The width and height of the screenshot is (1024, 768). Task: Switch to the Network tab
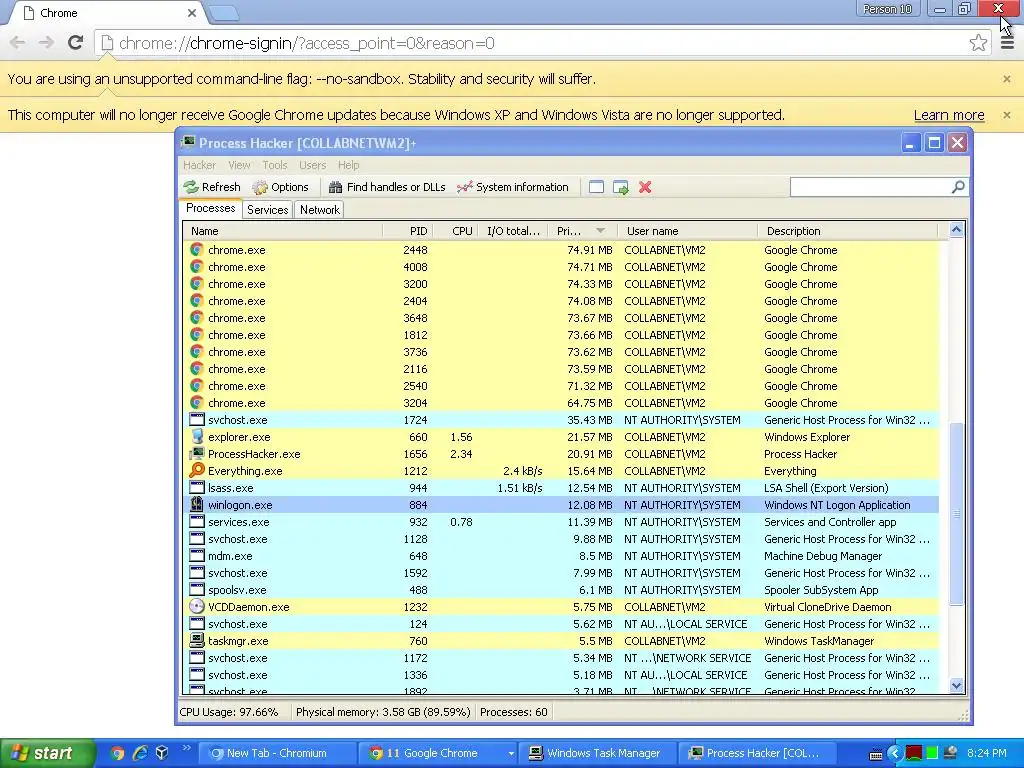[319, 210]
